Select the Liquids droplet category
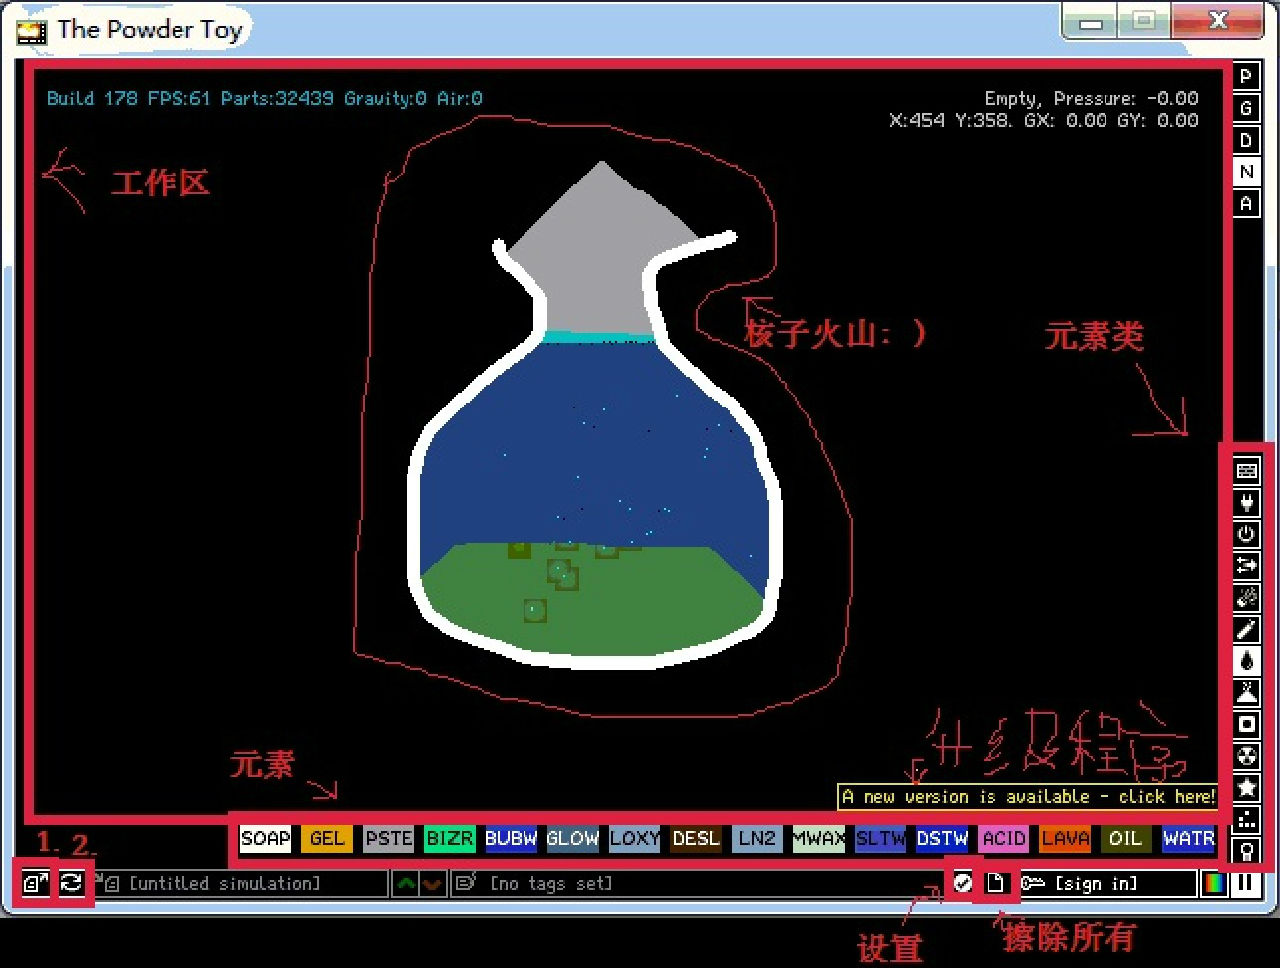This screenshot has width=1280, height=971. pyautogui.click(x=1246, y=661)
